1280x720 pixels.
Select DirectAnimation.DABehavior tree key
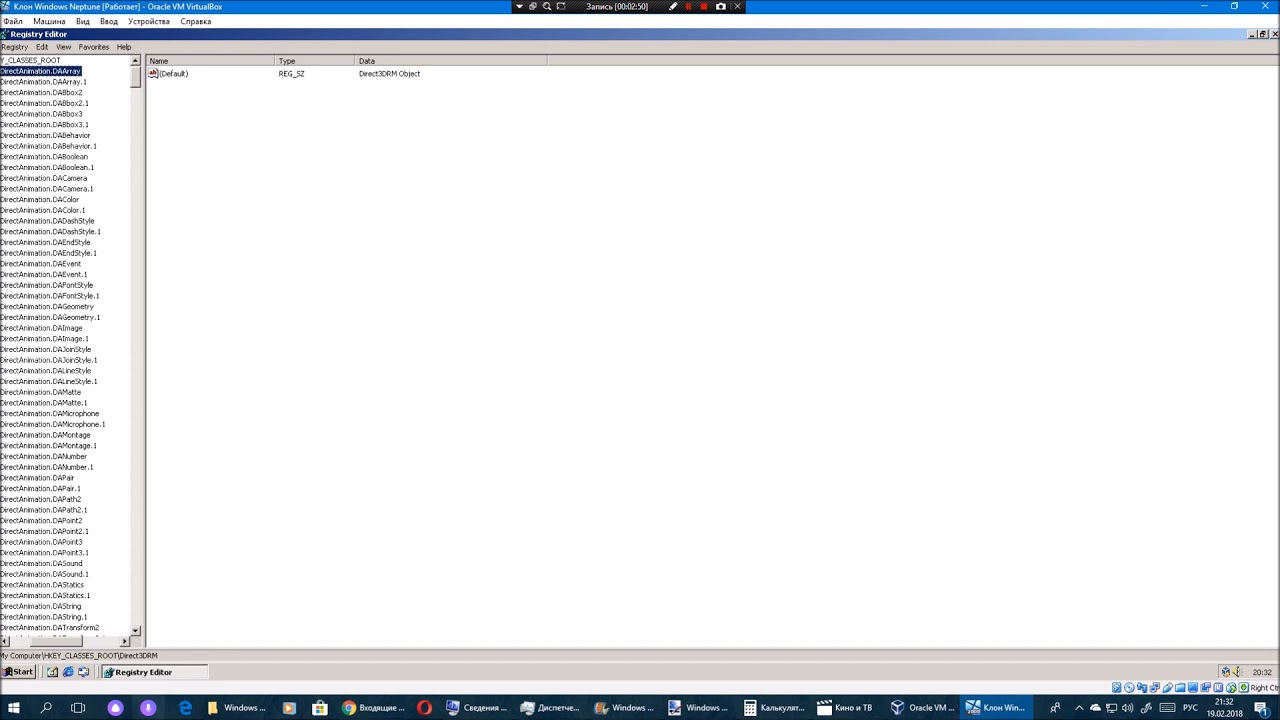click(45, 136)
